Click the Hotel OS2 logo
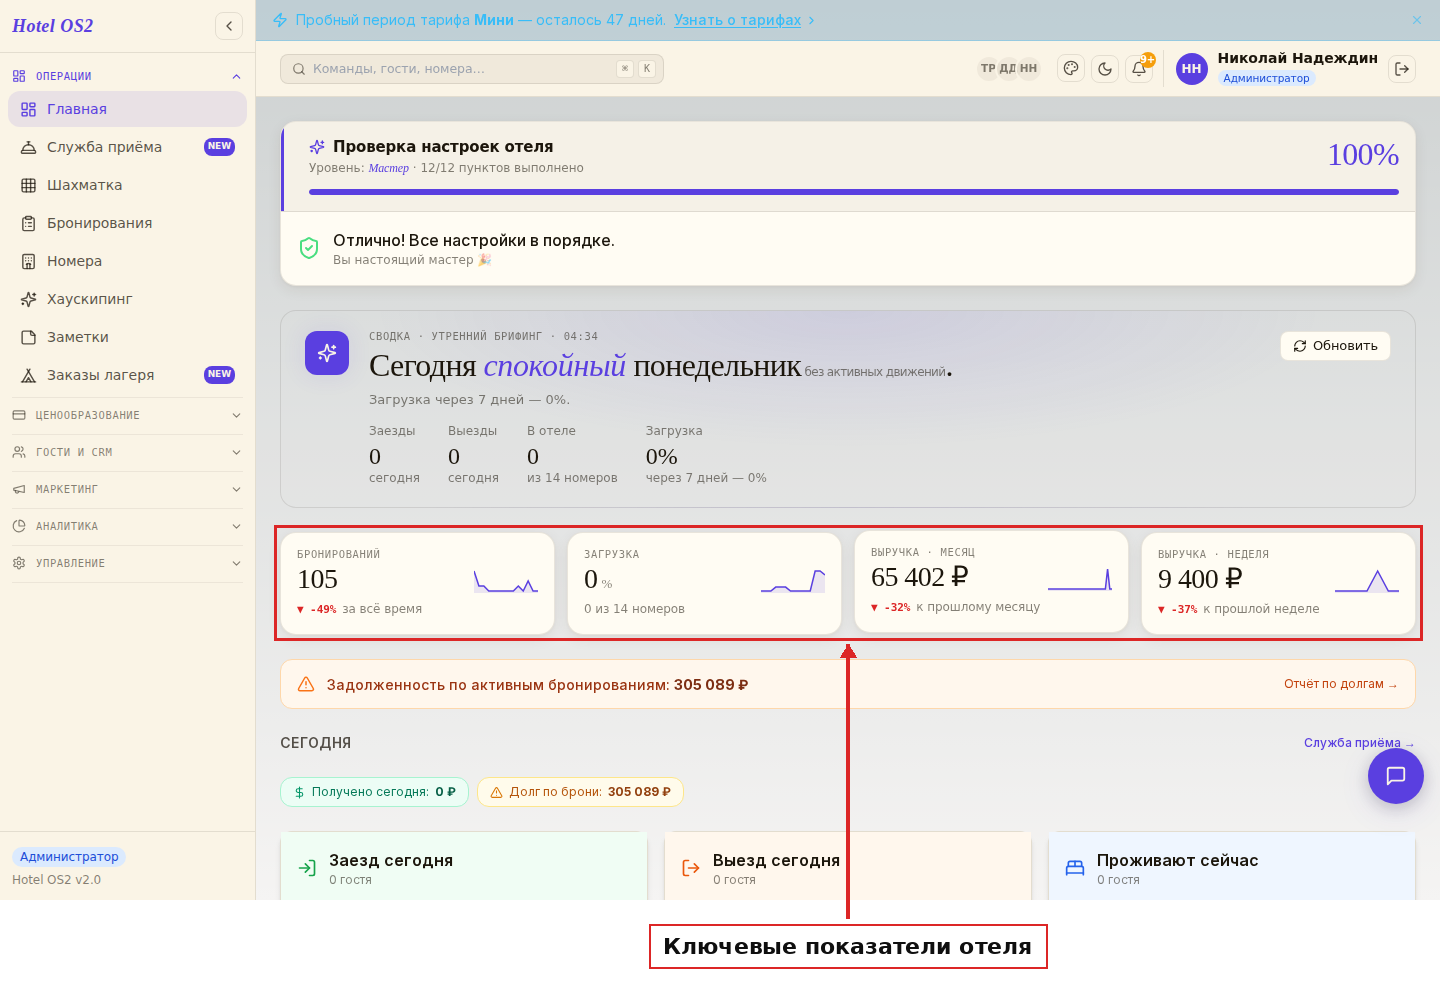The image size is (1440, 992). 53,26
